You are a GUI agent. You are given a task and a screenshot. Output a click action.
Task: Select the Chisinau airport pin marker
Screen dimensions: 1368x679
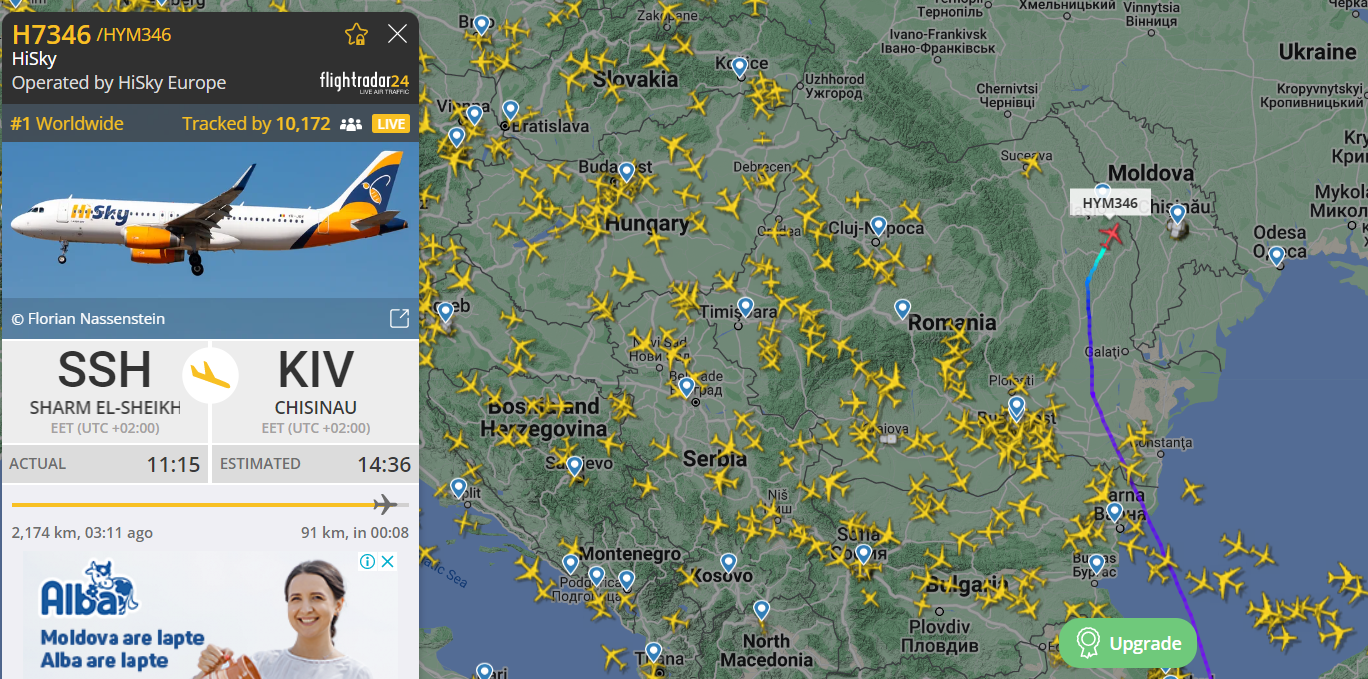pos(1177,213)
